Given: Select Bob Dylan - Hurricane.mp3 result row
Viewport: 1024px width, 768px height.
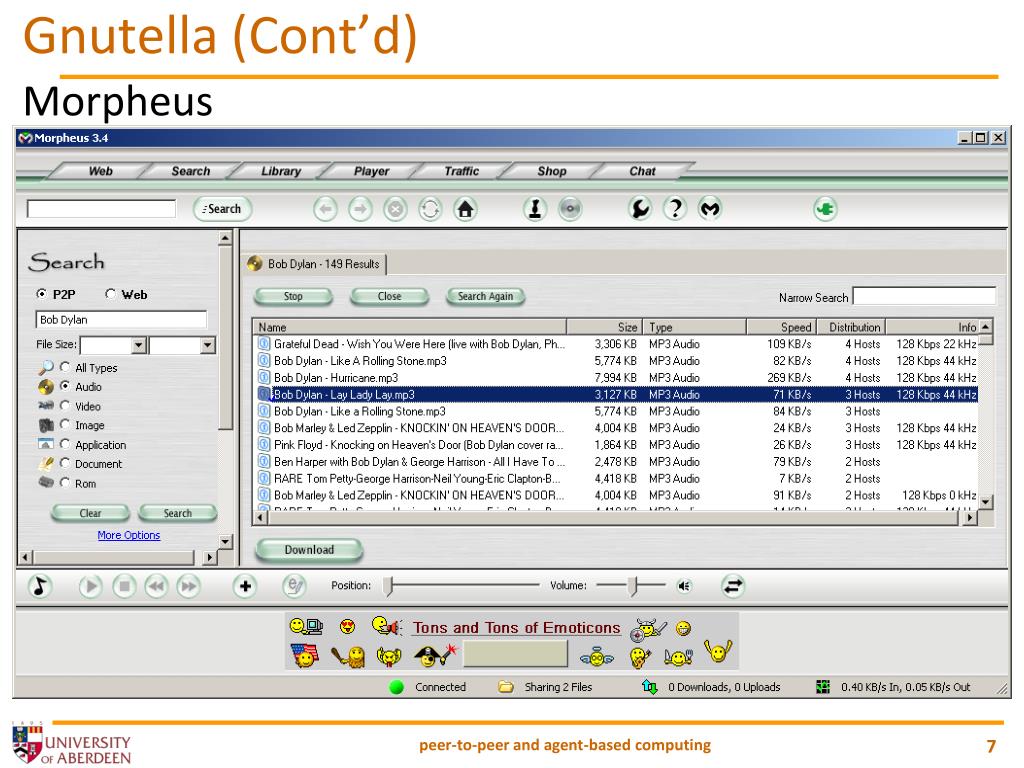Looking at the screenshot, I should (617, 377).
